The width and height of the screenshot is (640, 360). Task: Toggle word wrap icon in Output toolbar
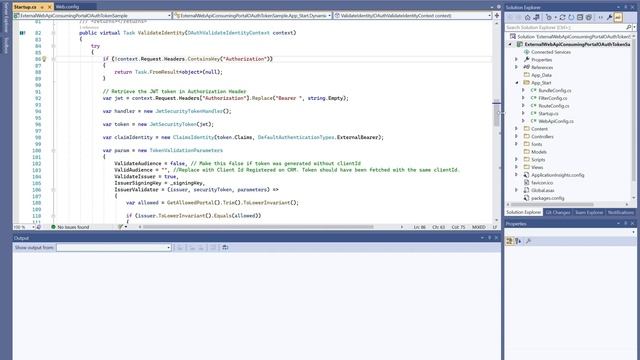point(225,248)
